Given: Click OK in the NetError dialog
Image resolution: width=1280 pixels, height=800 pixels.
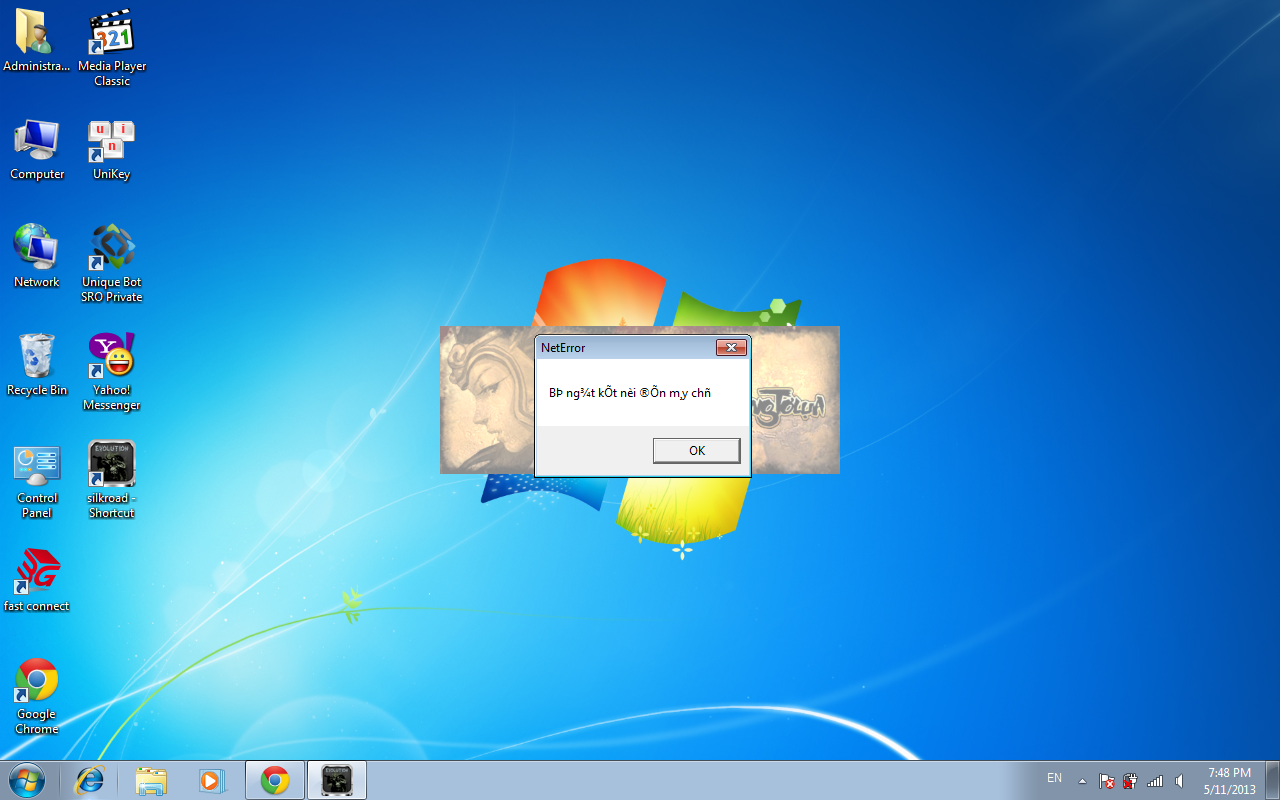Looking at the screenshot, I should [697, 451].
